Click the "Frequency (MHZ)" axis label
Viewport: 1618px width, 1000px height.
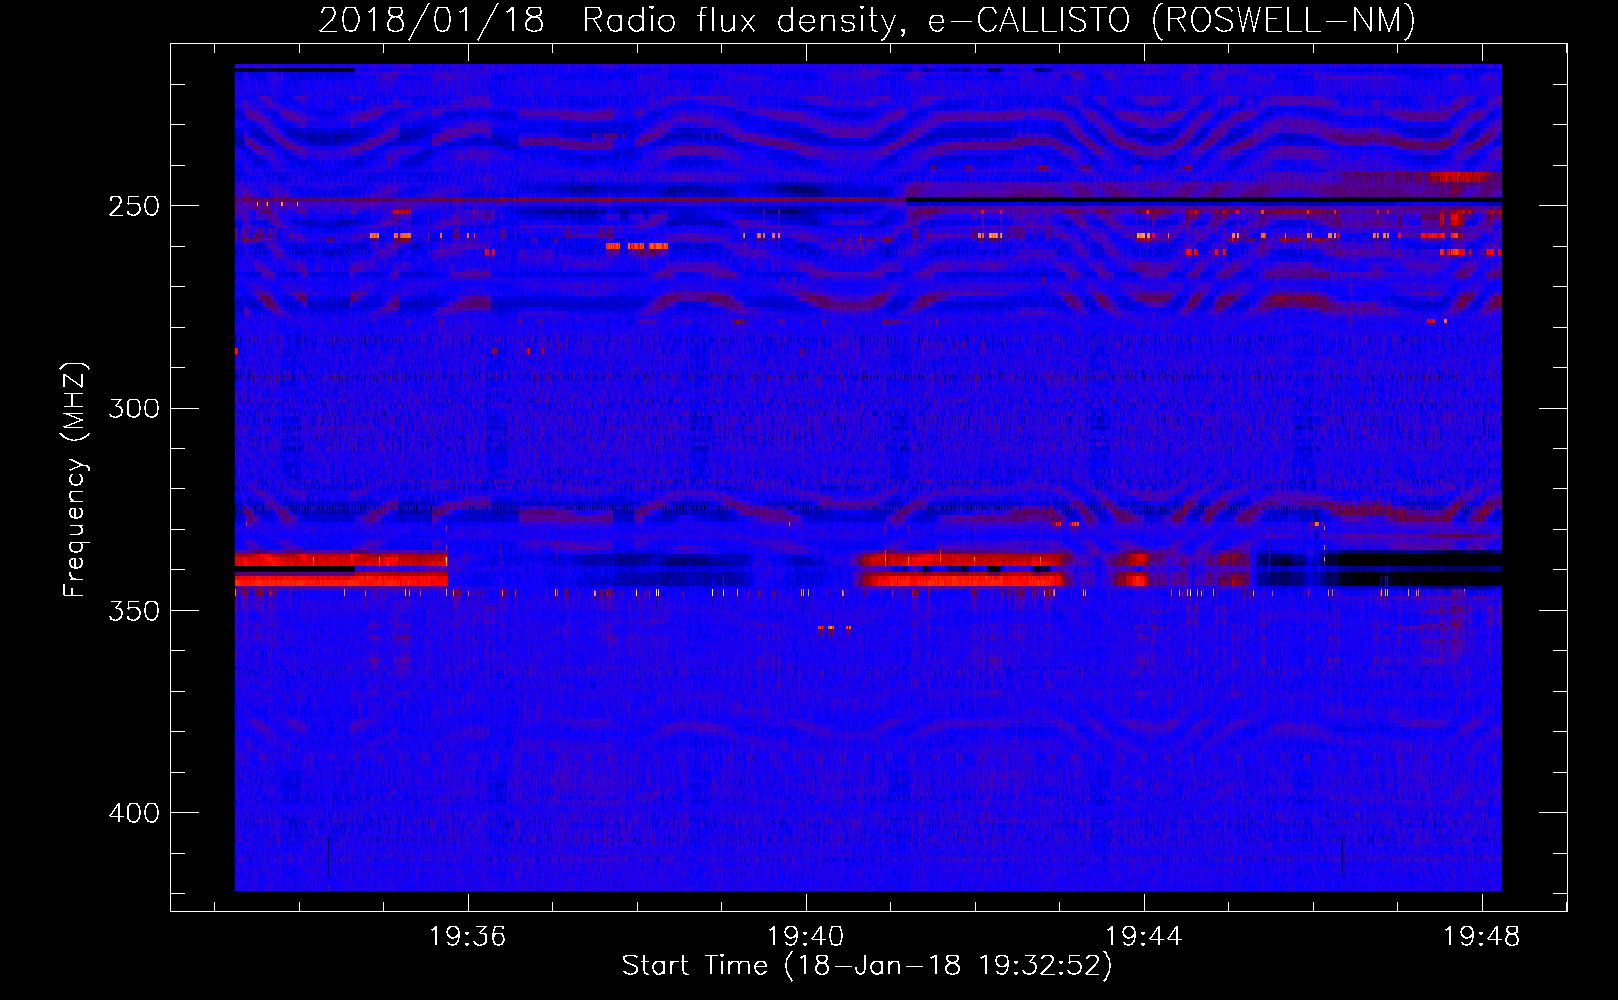tap(75, 480)
